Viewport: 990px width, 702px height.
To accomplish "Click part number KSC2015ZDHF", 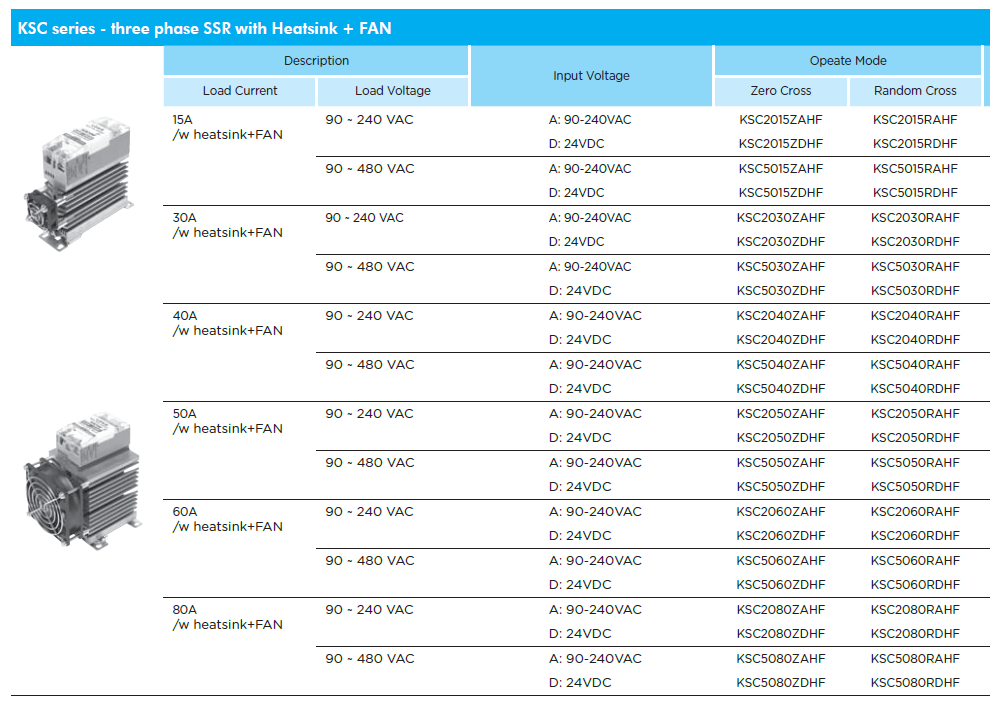I will (781, 143).
